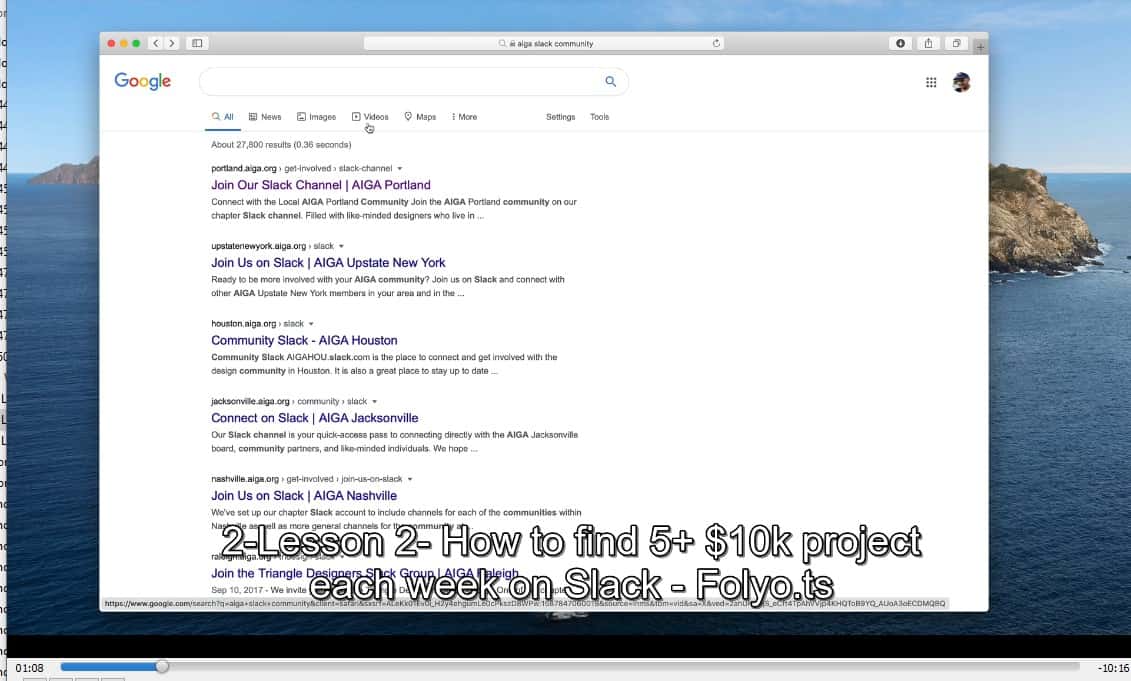The width and height of the screenshot is (1131, 681).
Task: Expand dropdown arrow beside upstatenewyork.aiga.org URL
Action: pyautogui.click(x=341, y=247)
